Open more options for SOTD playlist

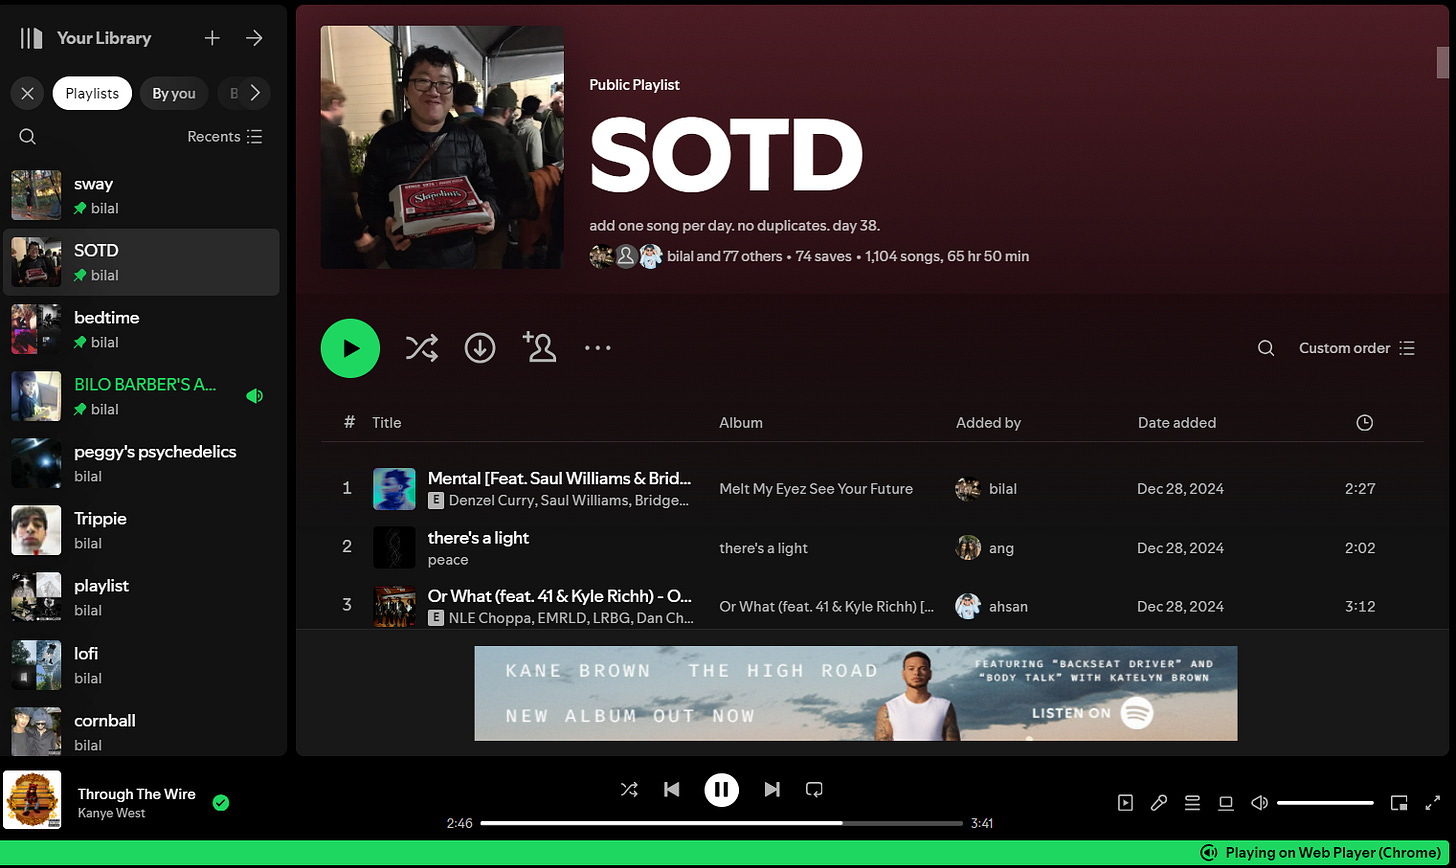598,348
